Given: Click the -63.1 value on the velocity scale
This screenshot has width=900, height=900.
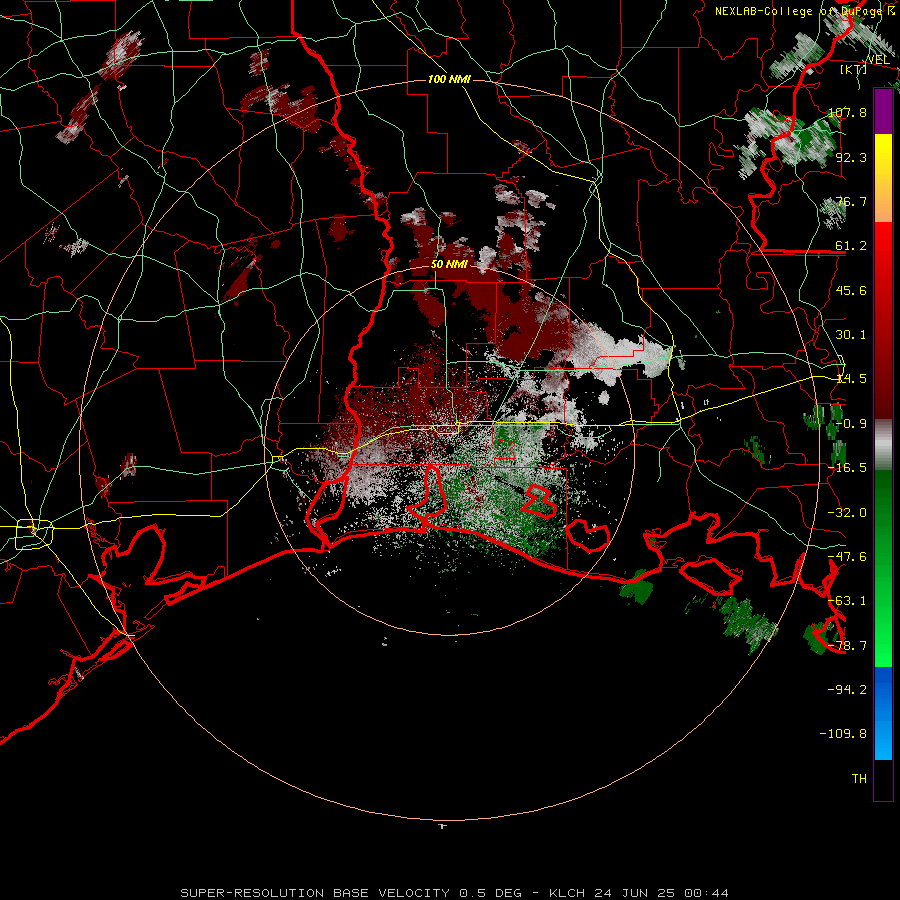Looking at the screenshot, I should pos(848,601).
